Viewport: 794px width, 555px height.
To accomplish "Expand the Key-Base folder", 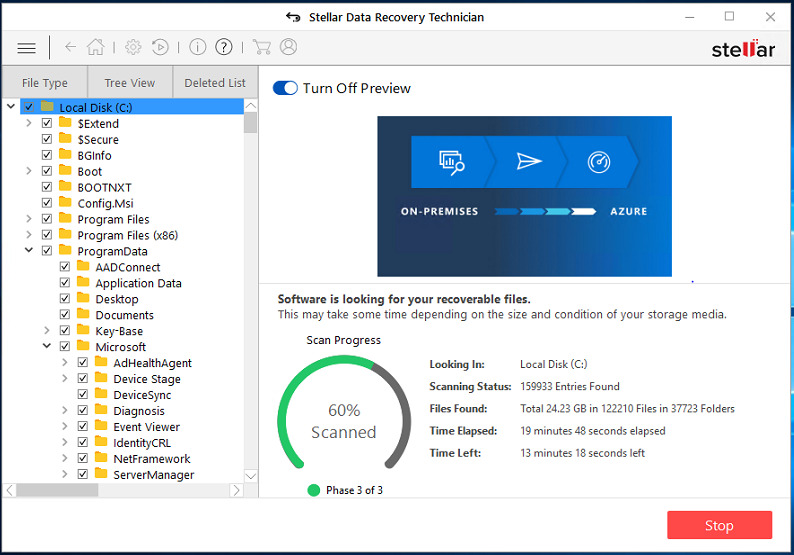I will (x=47, y=331).
